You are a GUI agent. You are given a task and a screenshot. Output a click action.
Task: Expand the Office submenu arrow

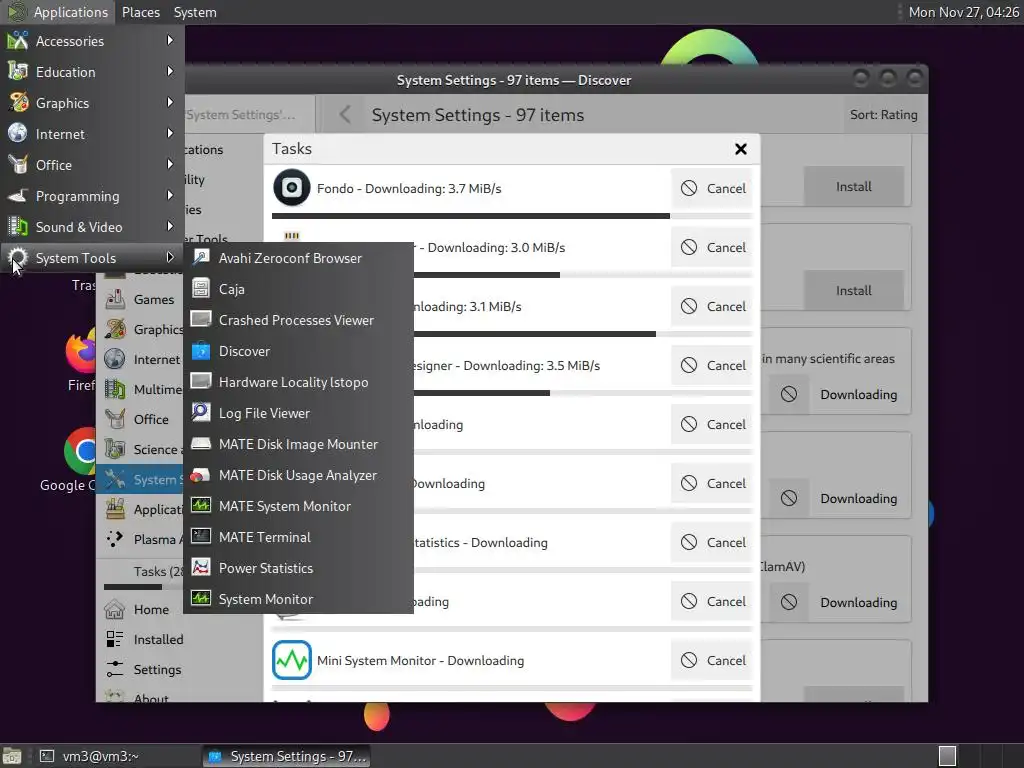point(170,165)
